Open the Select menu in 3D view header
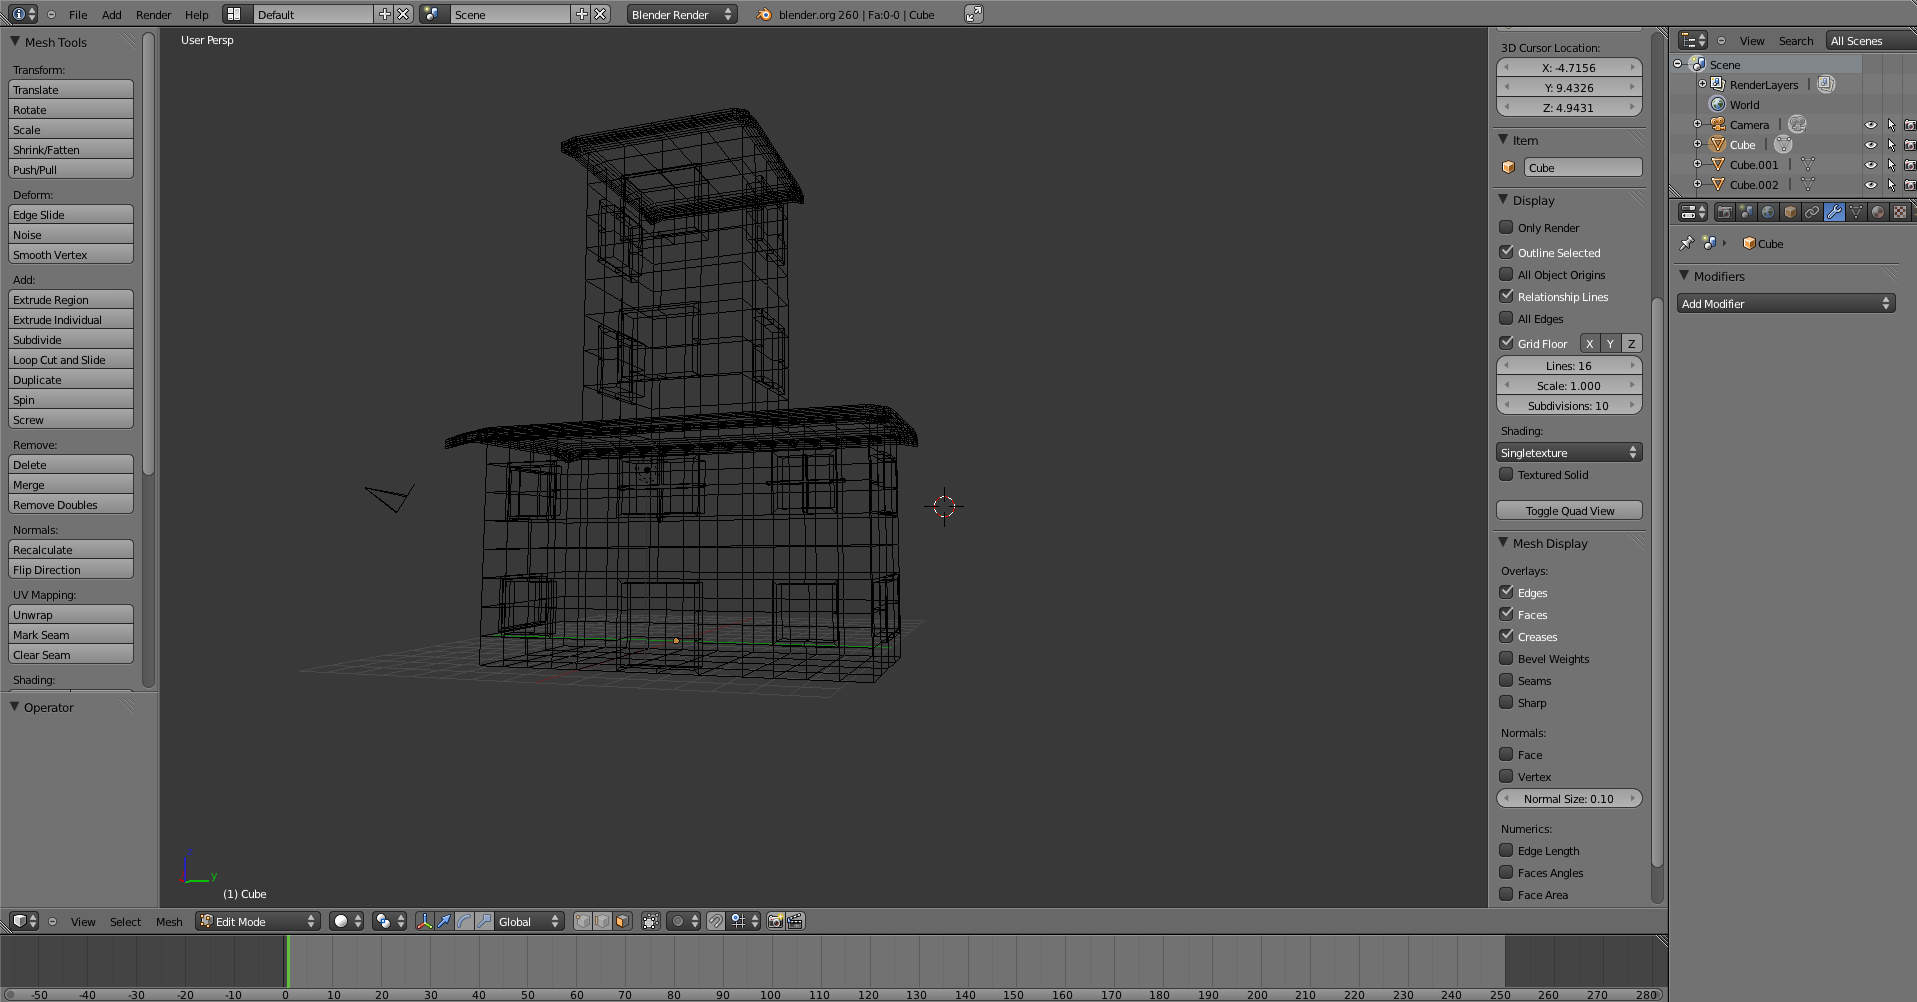Viewport: 1917px width, 1002px height. tap(125, 922)
